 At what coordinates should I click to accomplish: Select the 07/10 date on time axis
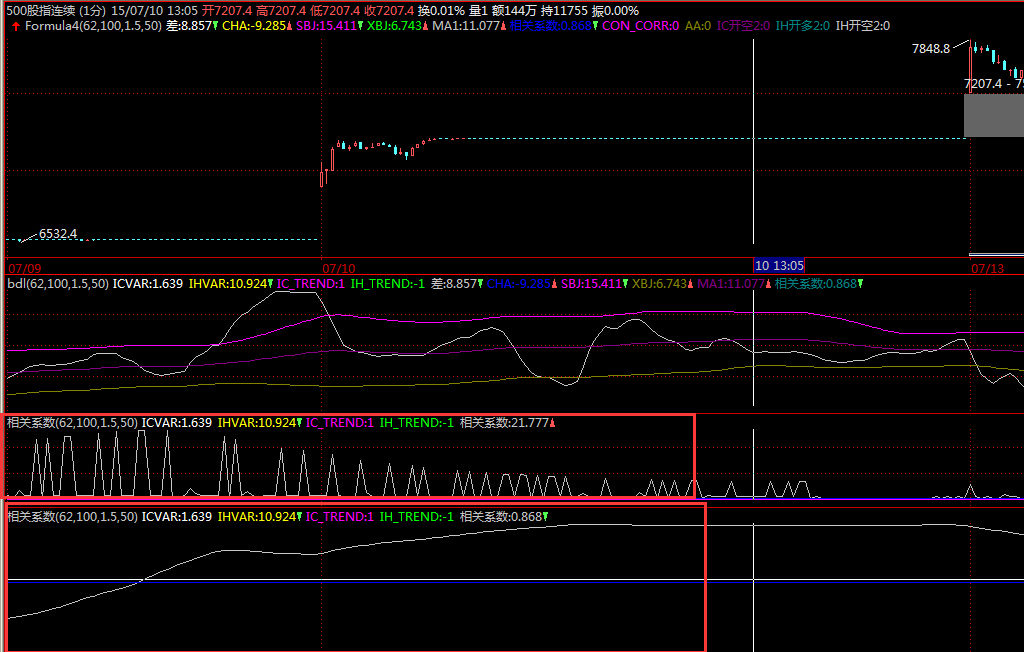pos(339,269)
